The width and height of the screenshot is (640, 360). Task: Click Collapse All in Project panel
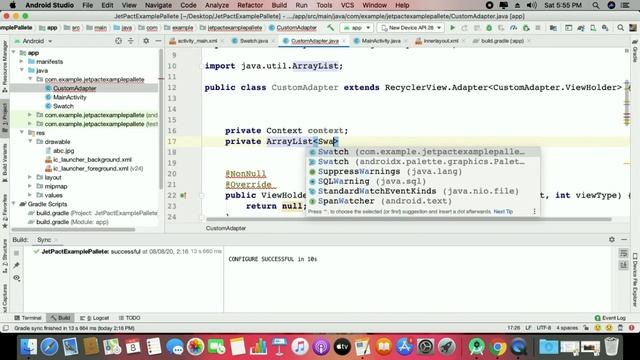point(131,41)
